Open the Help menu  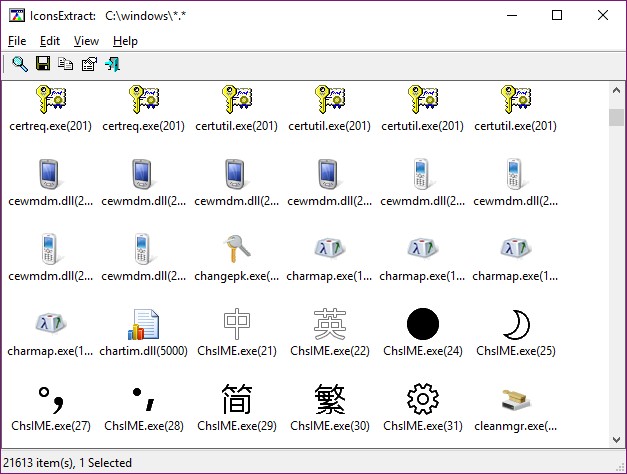(x=125, y=41)
